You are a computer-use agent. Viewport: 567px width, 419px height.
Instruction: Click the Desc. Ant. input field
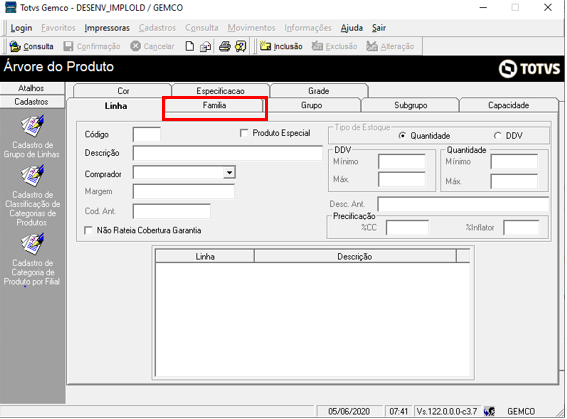[463, 204]
